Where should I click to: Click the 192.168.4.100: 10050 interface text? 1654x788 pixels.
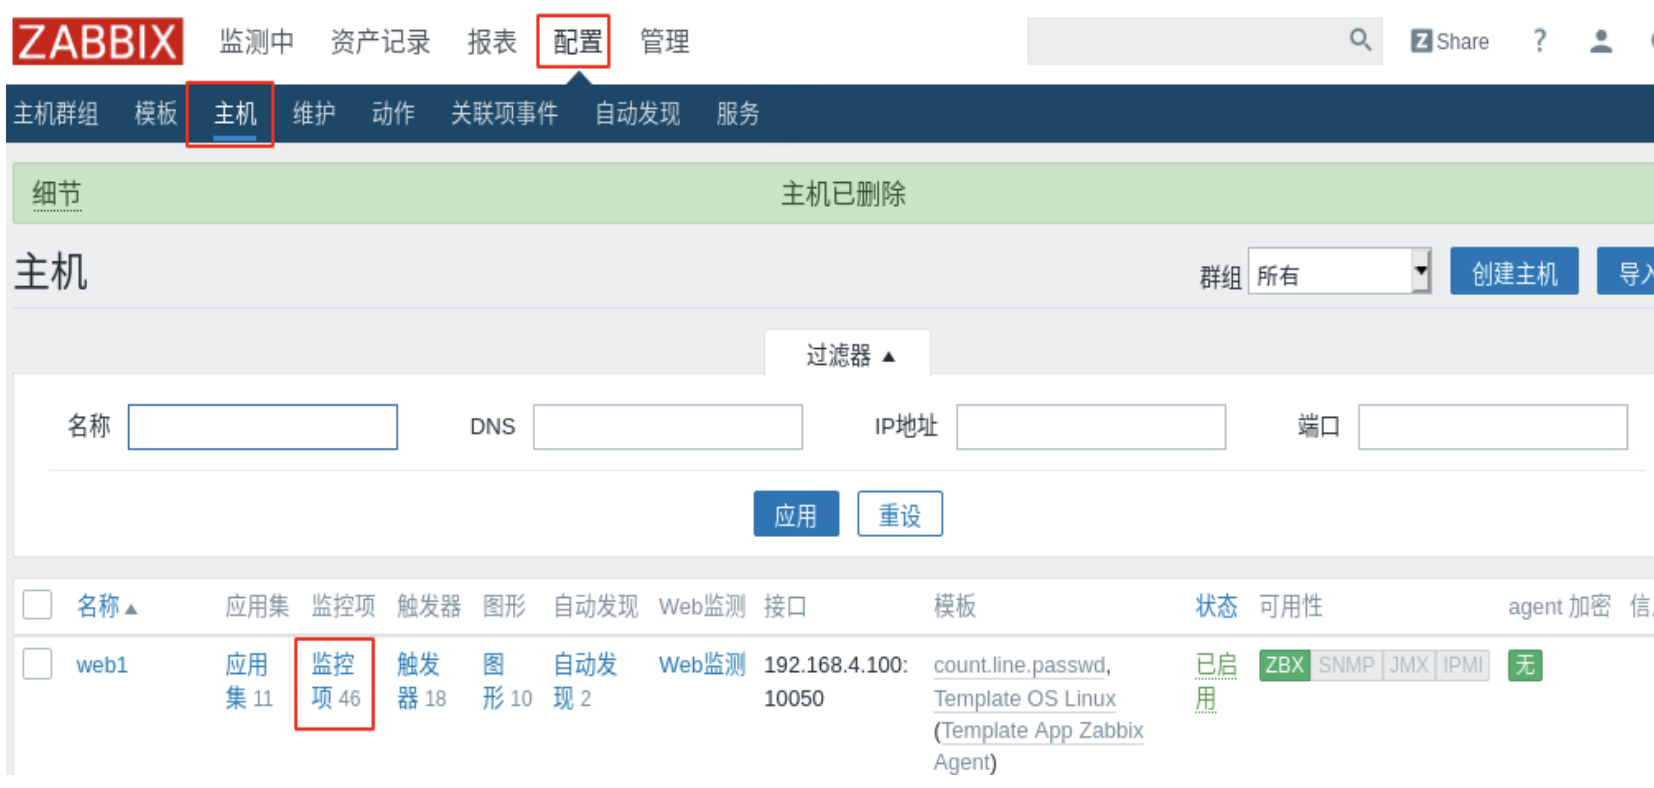coord(836,682)
